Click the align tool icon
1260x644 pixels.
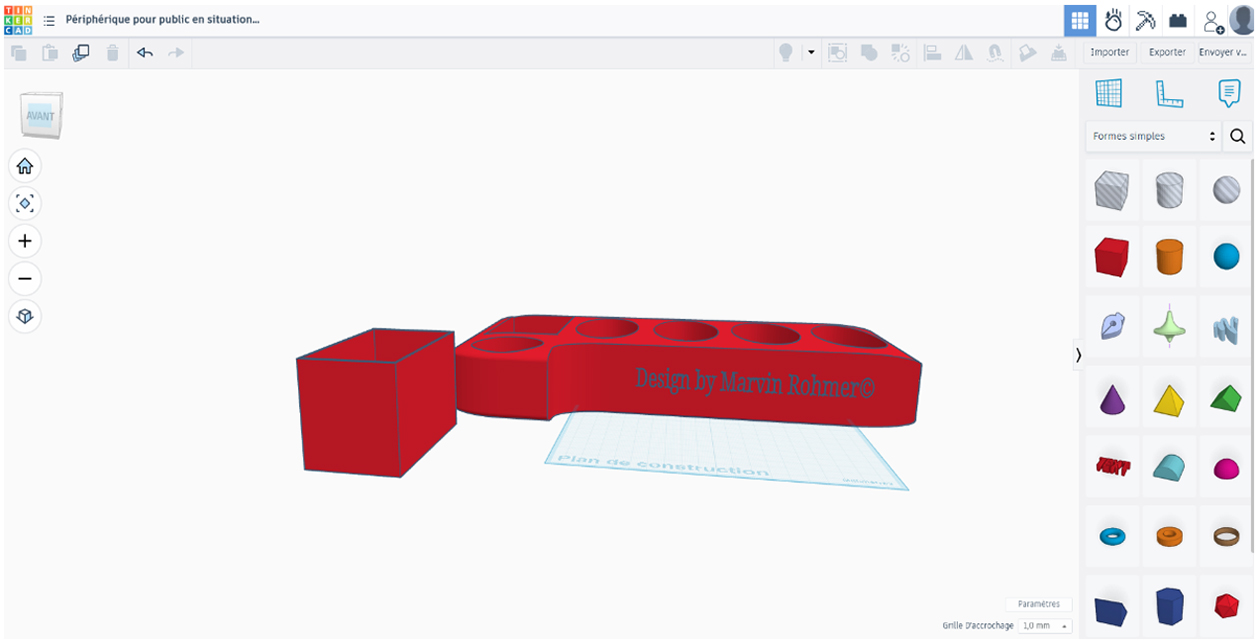tap(932, 53)
